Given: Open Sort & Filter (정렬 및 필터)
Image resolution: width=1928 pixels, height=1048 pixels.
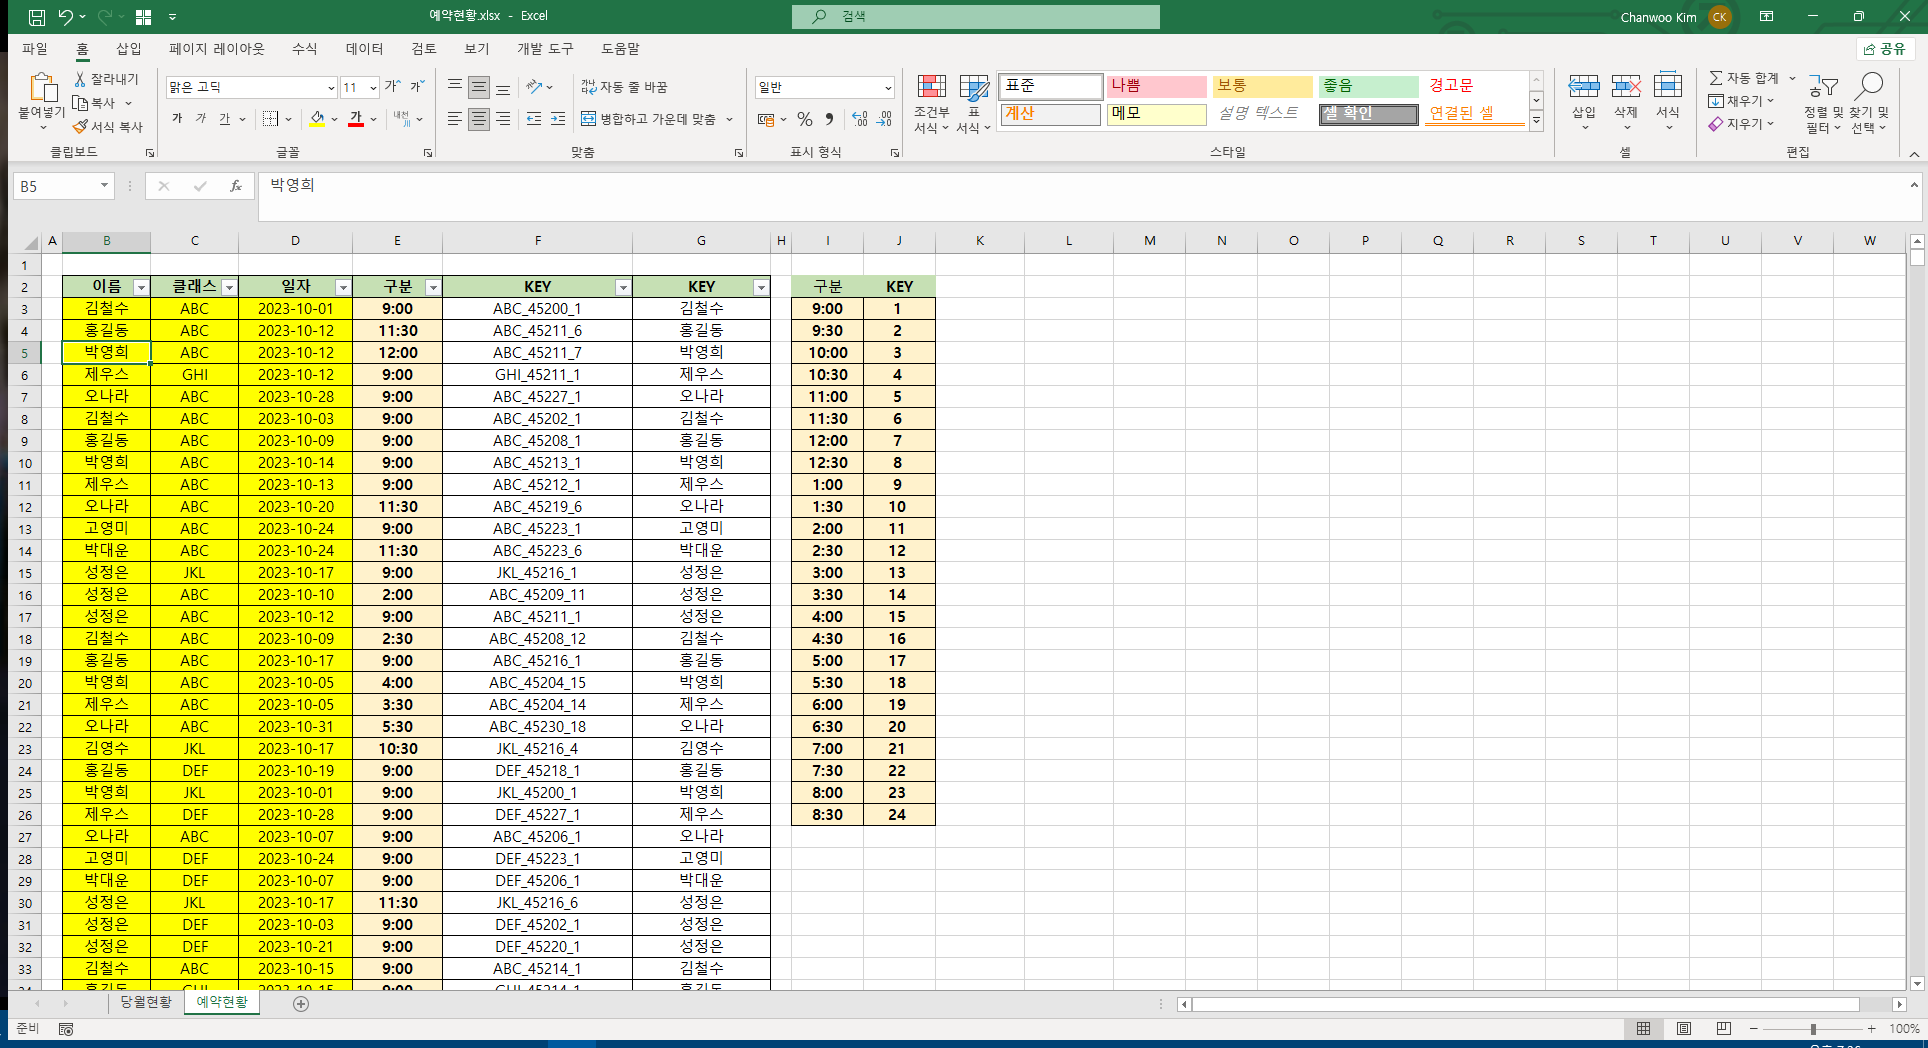Looking at the screenshot, I should tap(1823, 104).
